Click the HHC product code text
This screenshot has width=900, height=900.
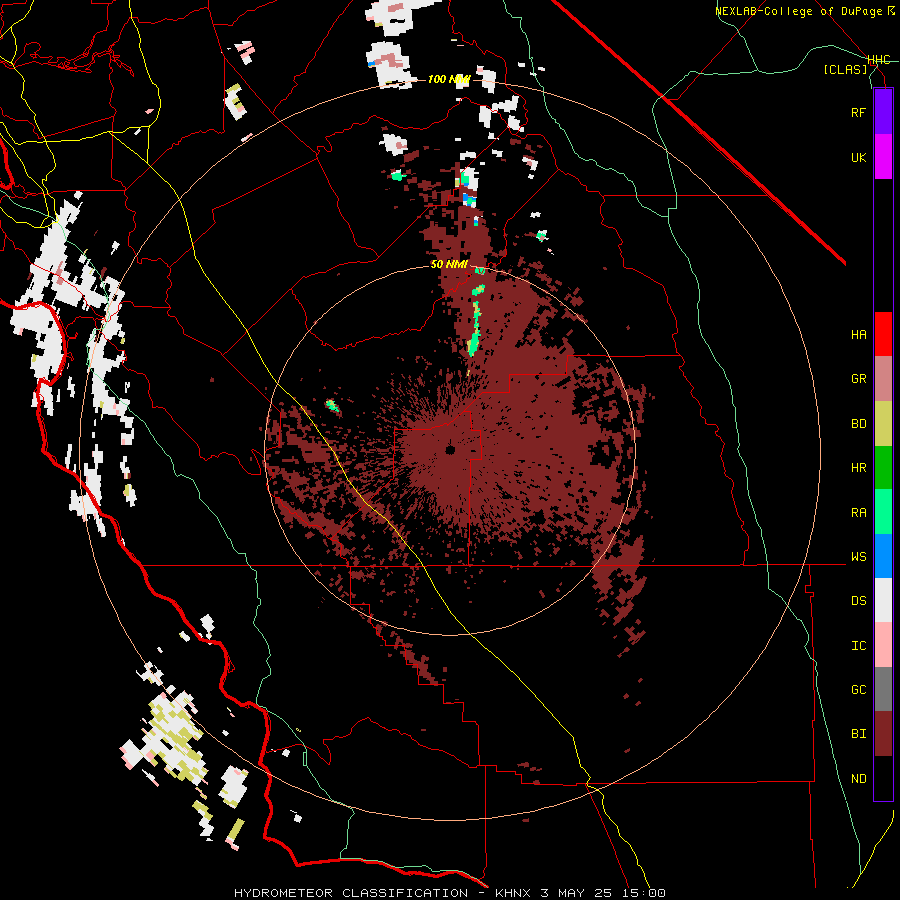click(x=879, y=60)
